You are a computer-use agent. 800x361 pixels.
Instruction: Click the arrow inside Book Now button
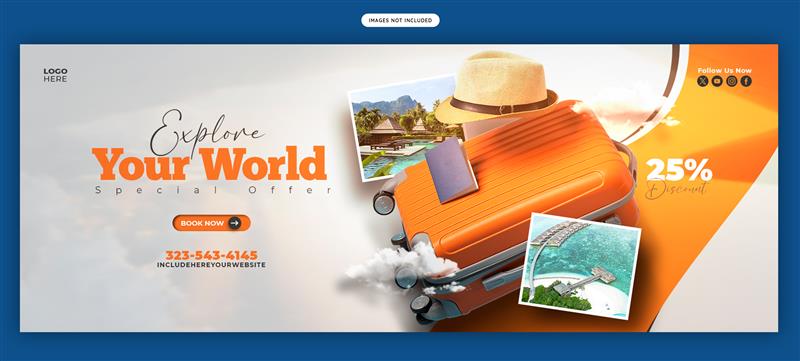pyautogui.click(x=234, y=223)
